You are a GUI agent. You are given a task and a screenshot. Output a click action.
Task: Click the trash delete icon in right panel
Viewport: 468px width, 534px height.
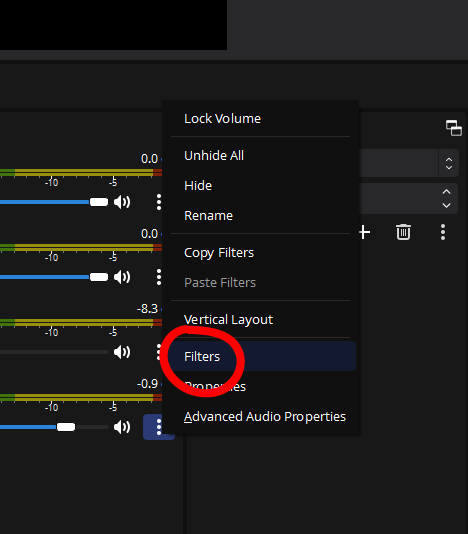coord(403,232)
